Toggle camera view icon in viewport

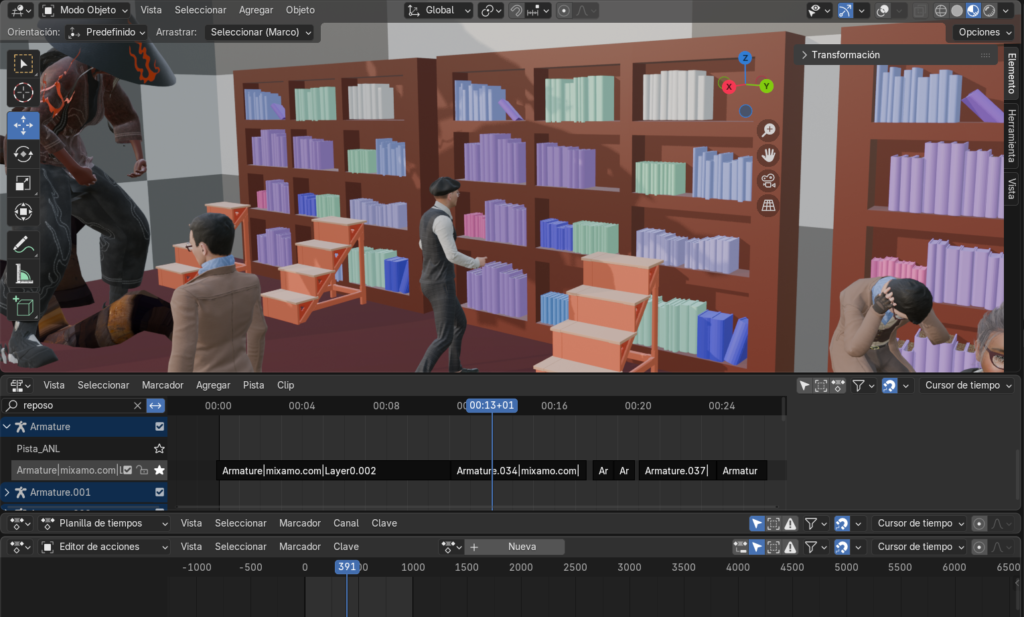point(768,181)
